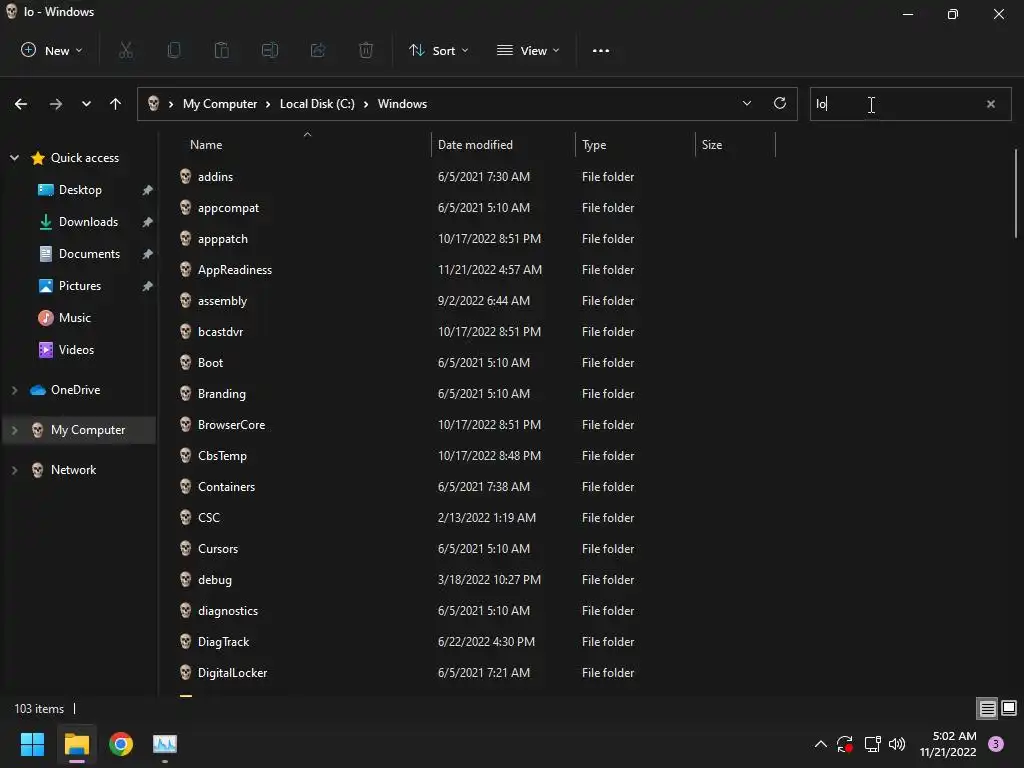Select the DiagTrack folder
The image size is (1024, 768).
click(223, 642)
